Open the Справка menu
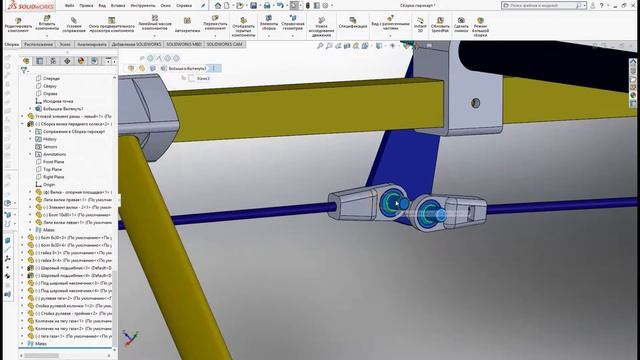The width and height of the screenshot is (640, 360). click(x=184, y=6)
